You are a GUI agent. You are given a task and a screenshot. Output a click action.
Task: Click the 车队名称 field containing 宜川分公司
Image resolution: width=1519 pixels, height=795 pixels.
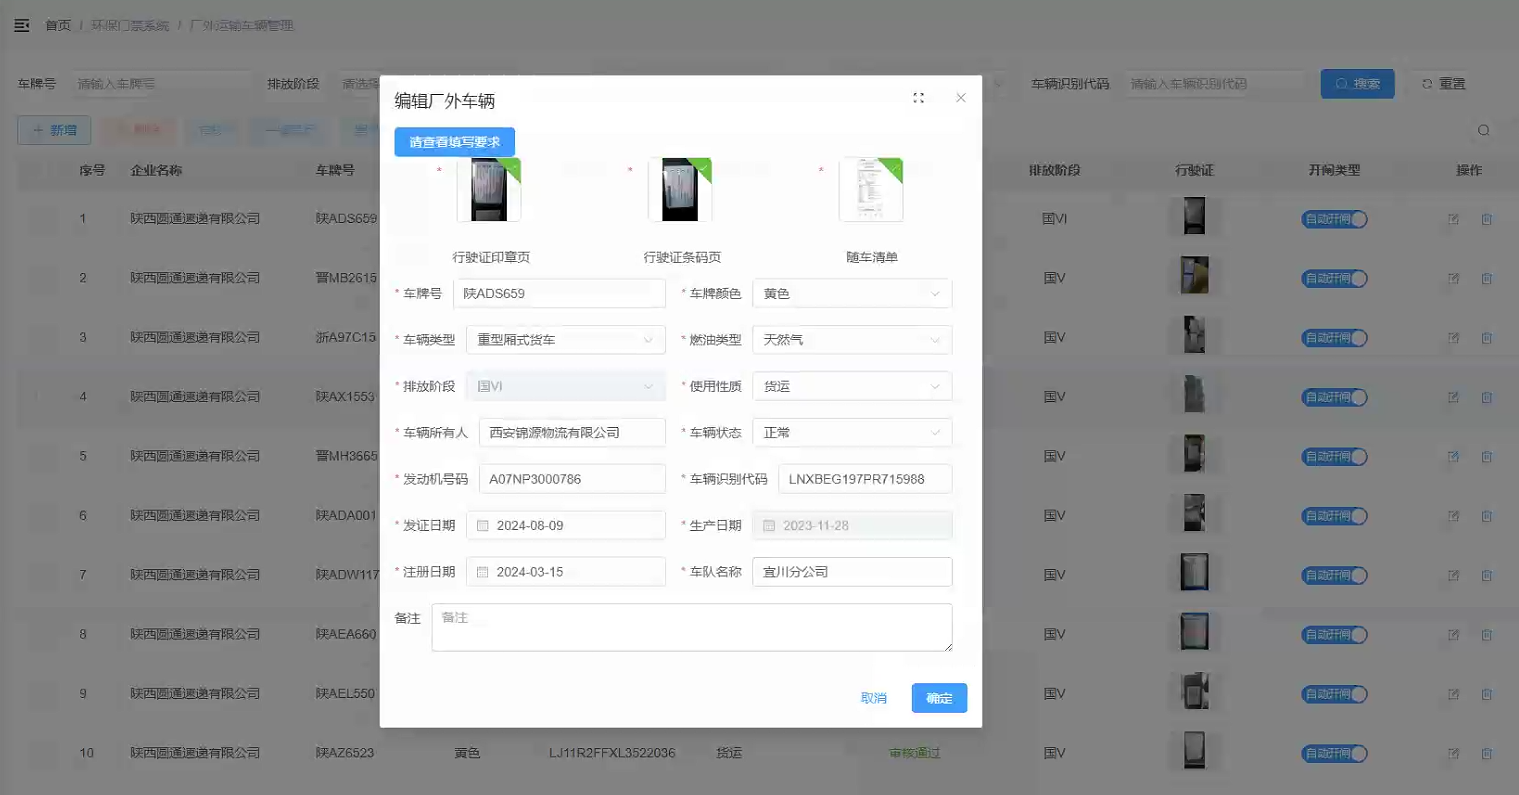852,572
